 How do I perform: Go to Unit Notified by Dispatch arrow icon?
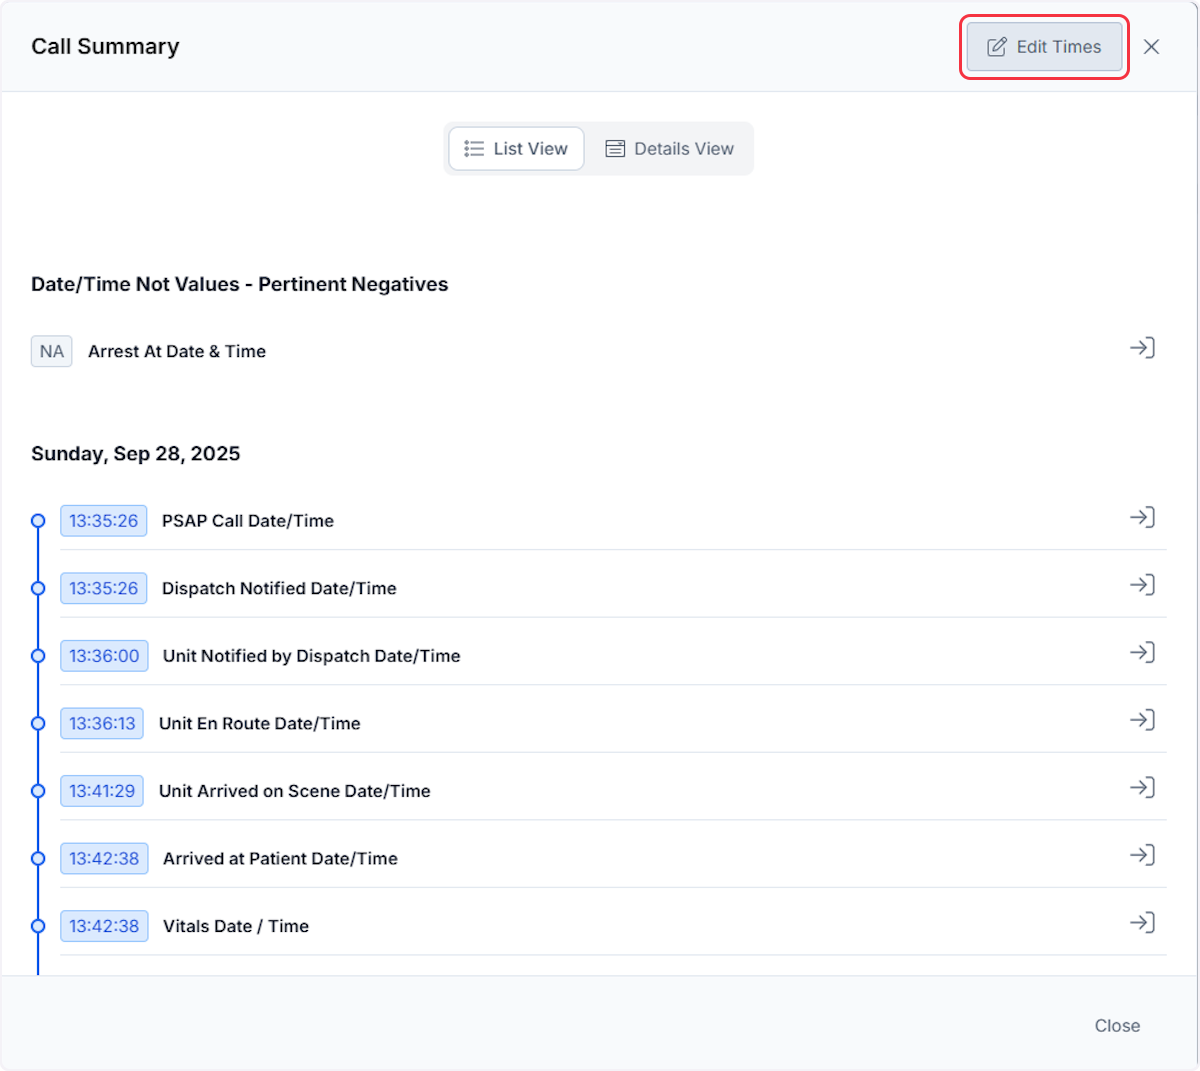[1142, 652]
